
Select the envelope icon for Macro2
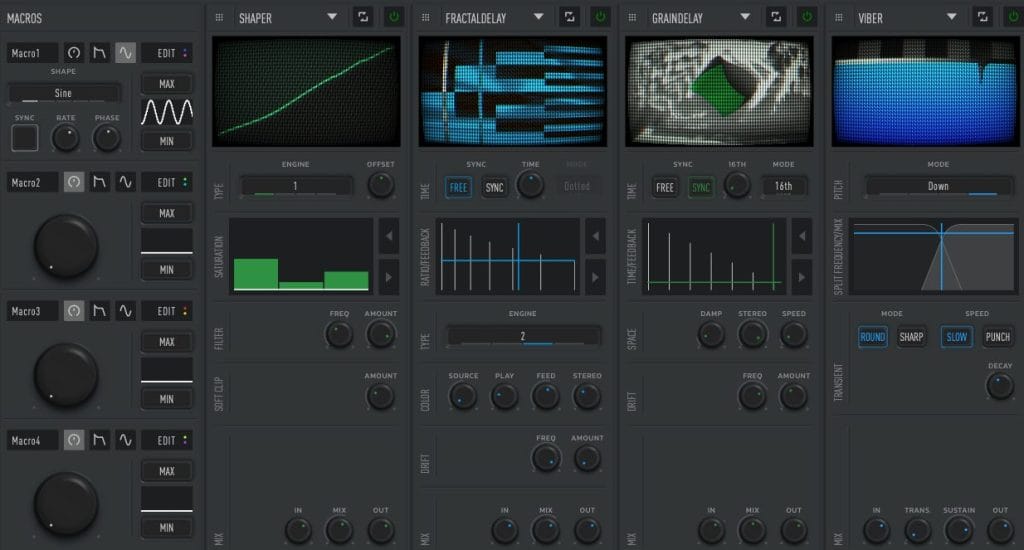pyautogui.click(x=100, y=182)
